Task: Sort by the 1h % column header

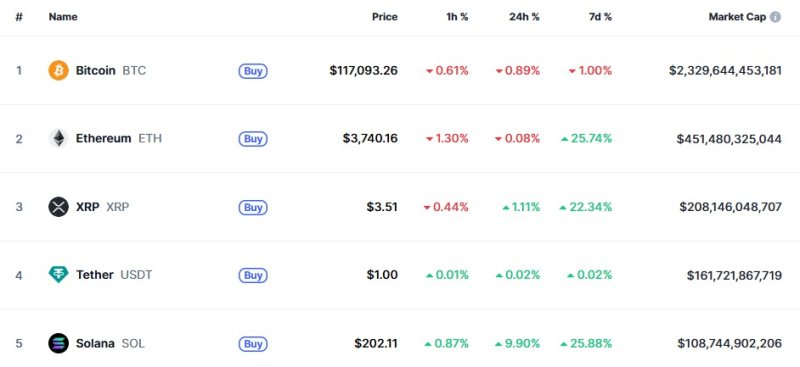Action: tap(457, 17)
